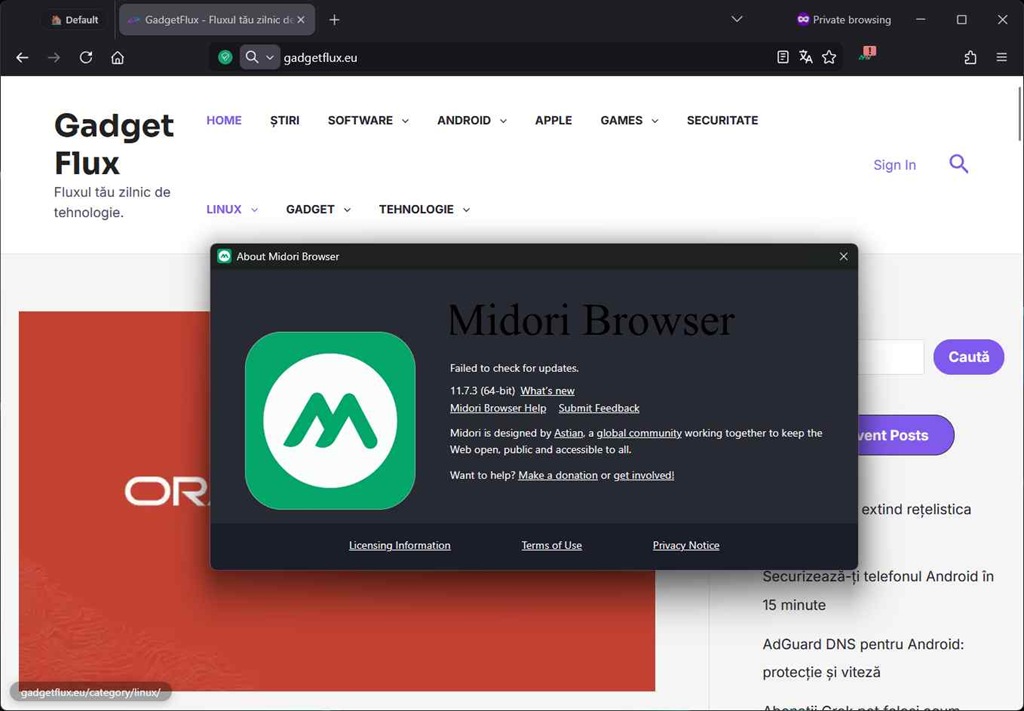The height and width of the screenshot is (711, 1024).
Task: Open the Privacy Notice link
Action: coord(686,545)
